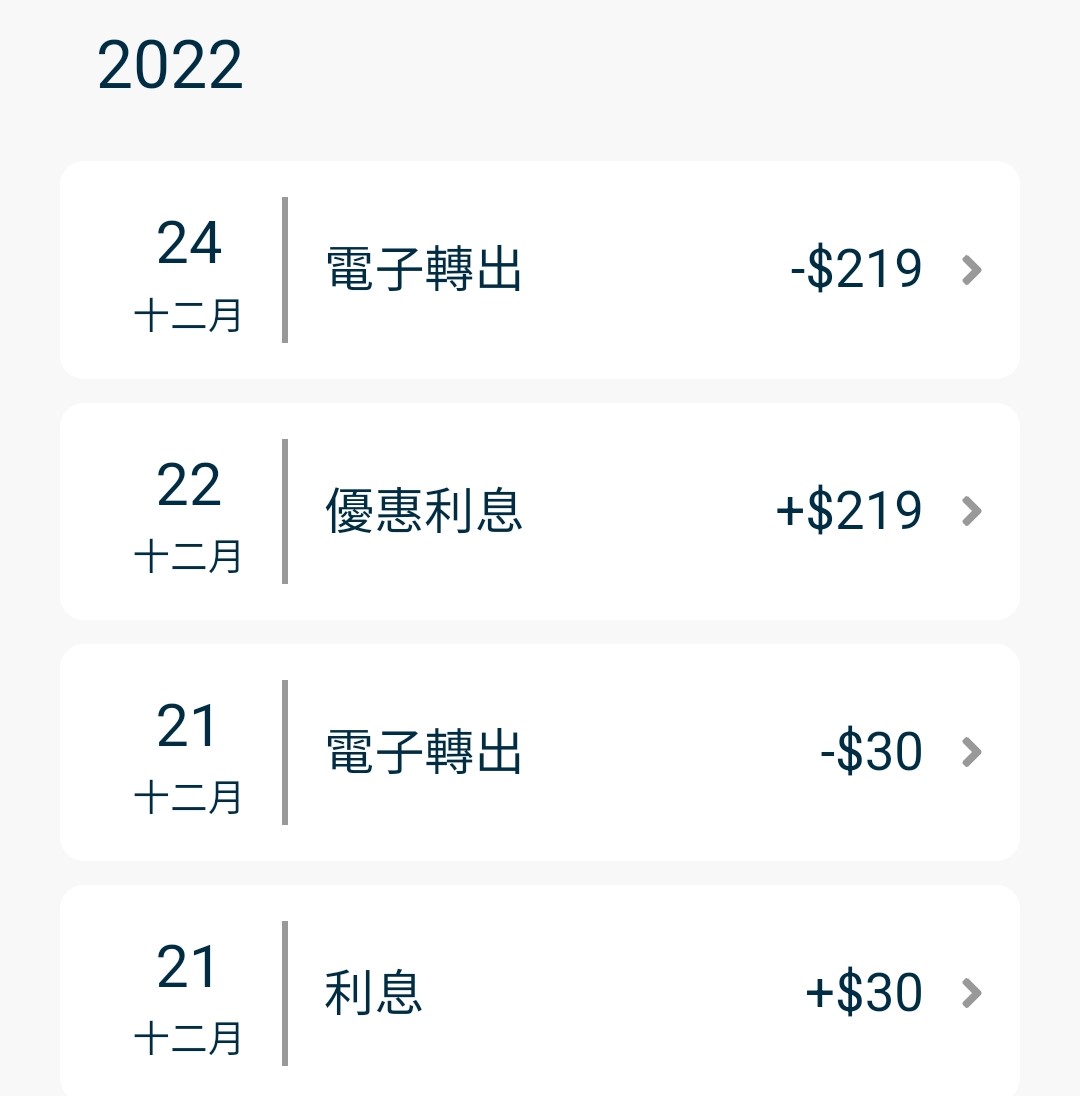Click the 2022 year heading
Viewport: 1080px width, 1096px height.
point(170,67)
